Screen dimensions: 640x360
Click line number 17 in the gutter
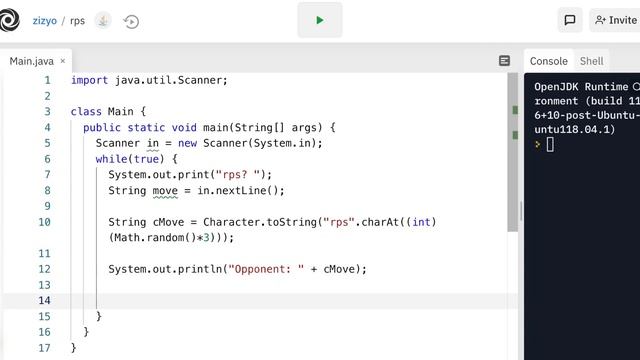pyautogui.click(x=44, y=348)
